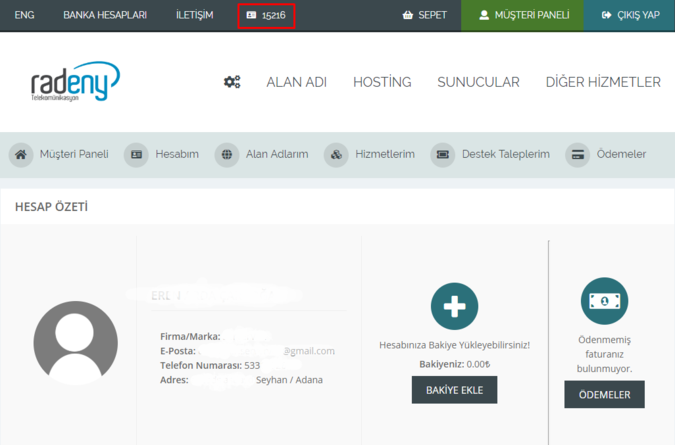Click Bakiyeniz: 0.00₺ text
This screenshot has width=675, height=445.
tap(455, 364)
